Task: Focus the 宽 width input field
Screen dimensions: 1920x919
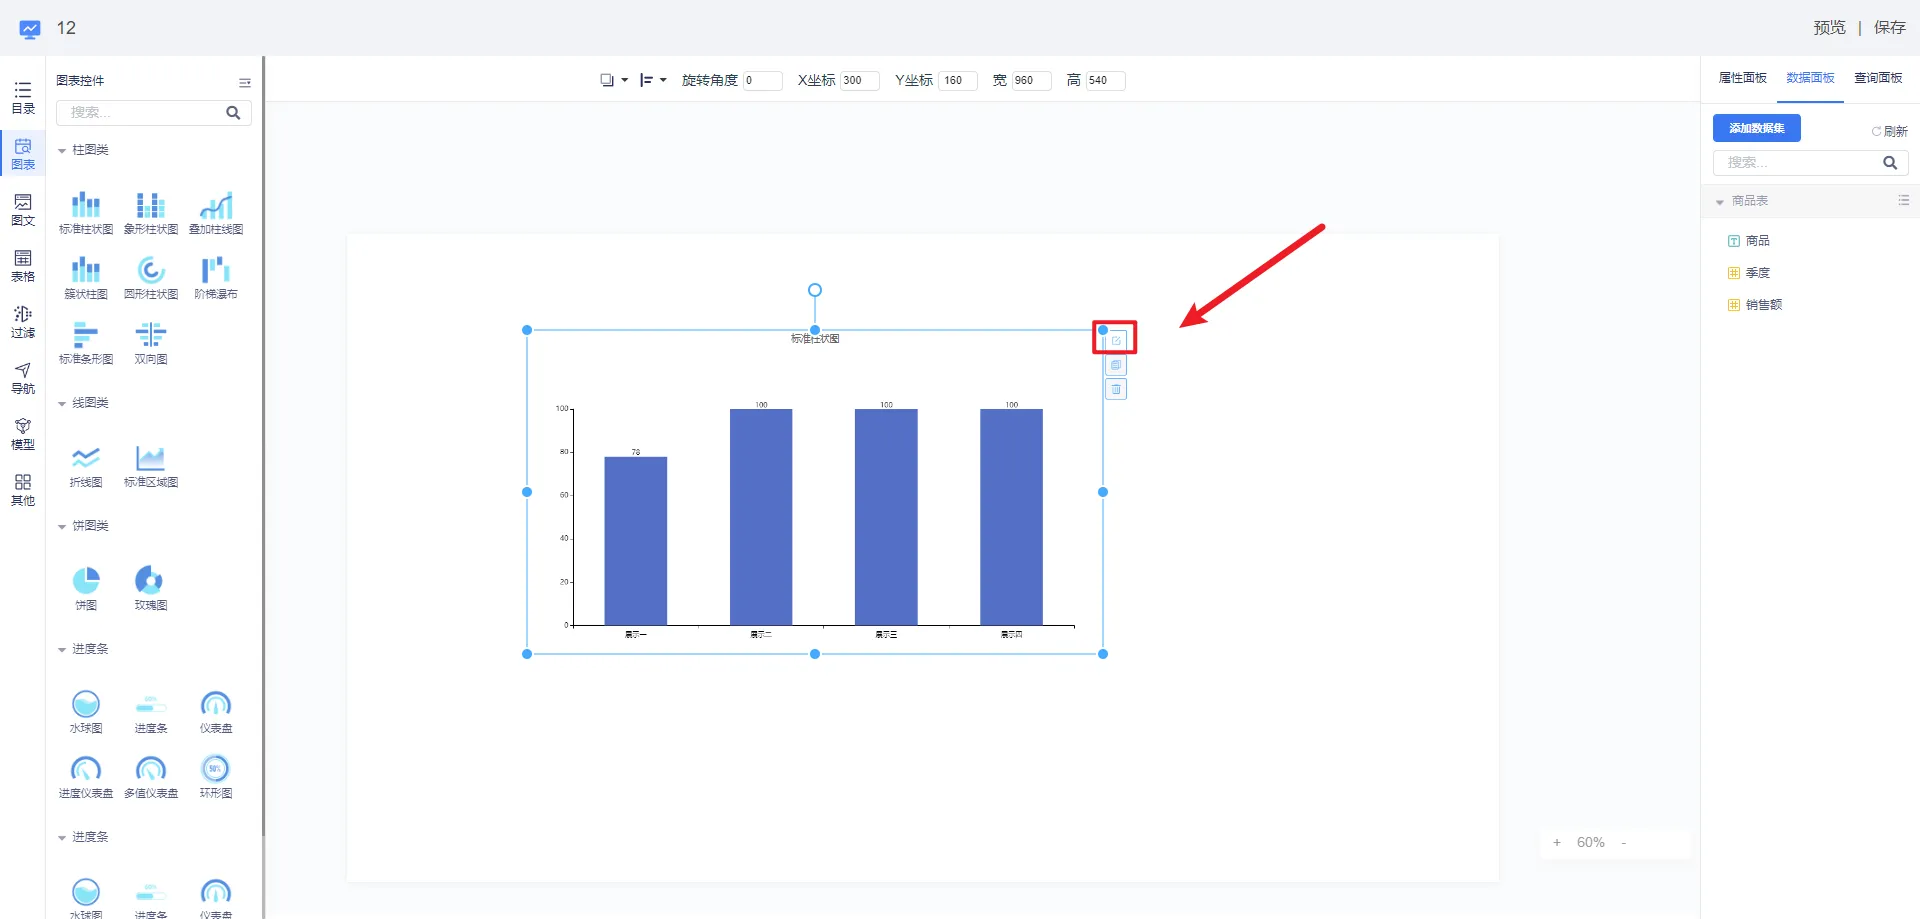Action: [1032, 80]
